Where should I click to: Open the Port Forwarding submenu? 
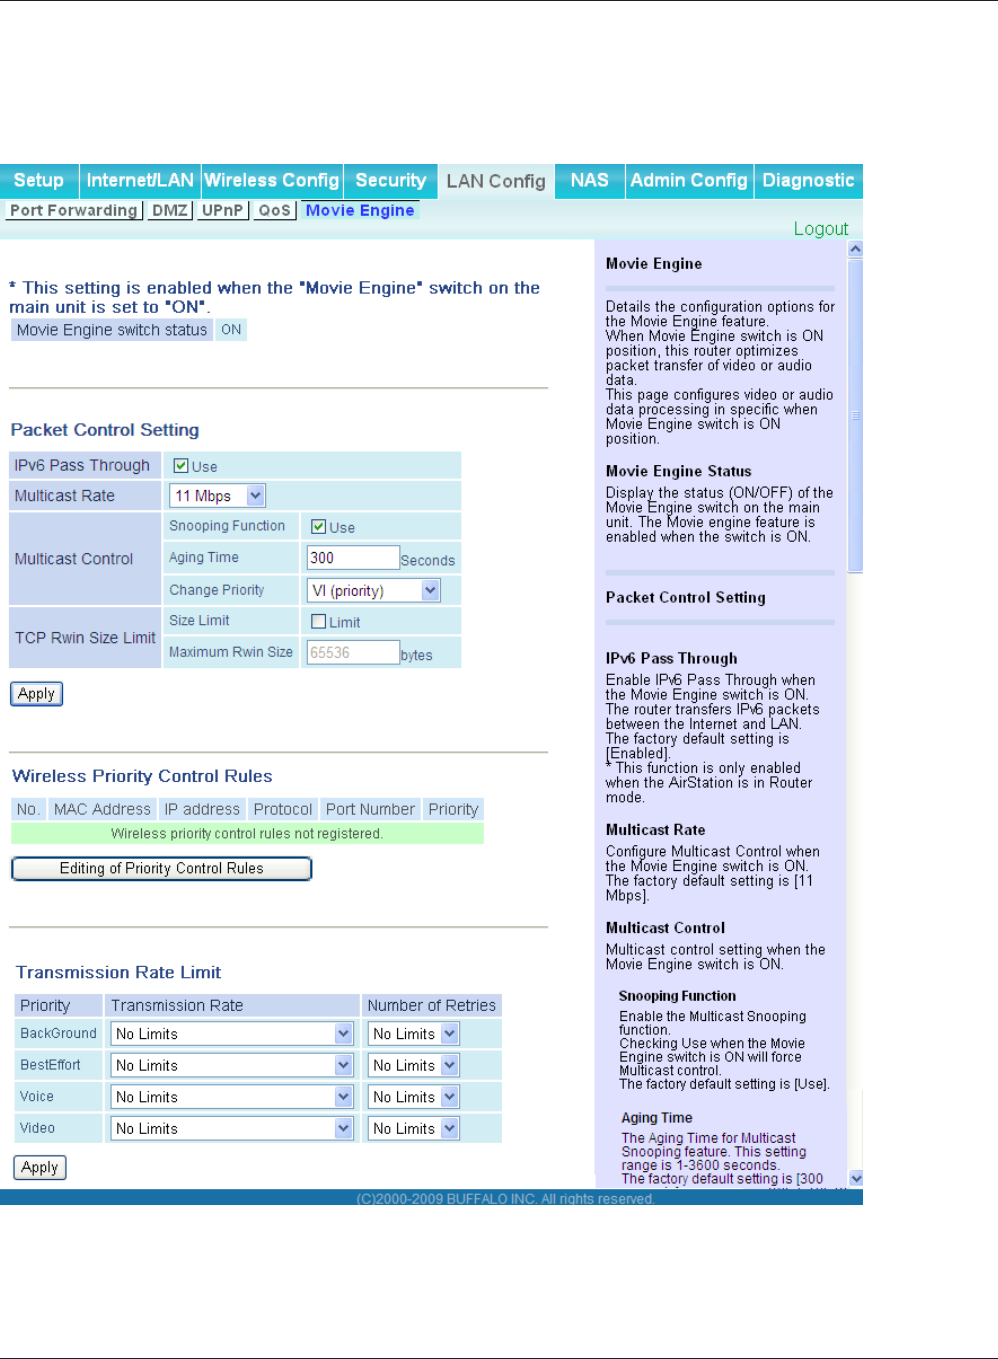[74, 211]
